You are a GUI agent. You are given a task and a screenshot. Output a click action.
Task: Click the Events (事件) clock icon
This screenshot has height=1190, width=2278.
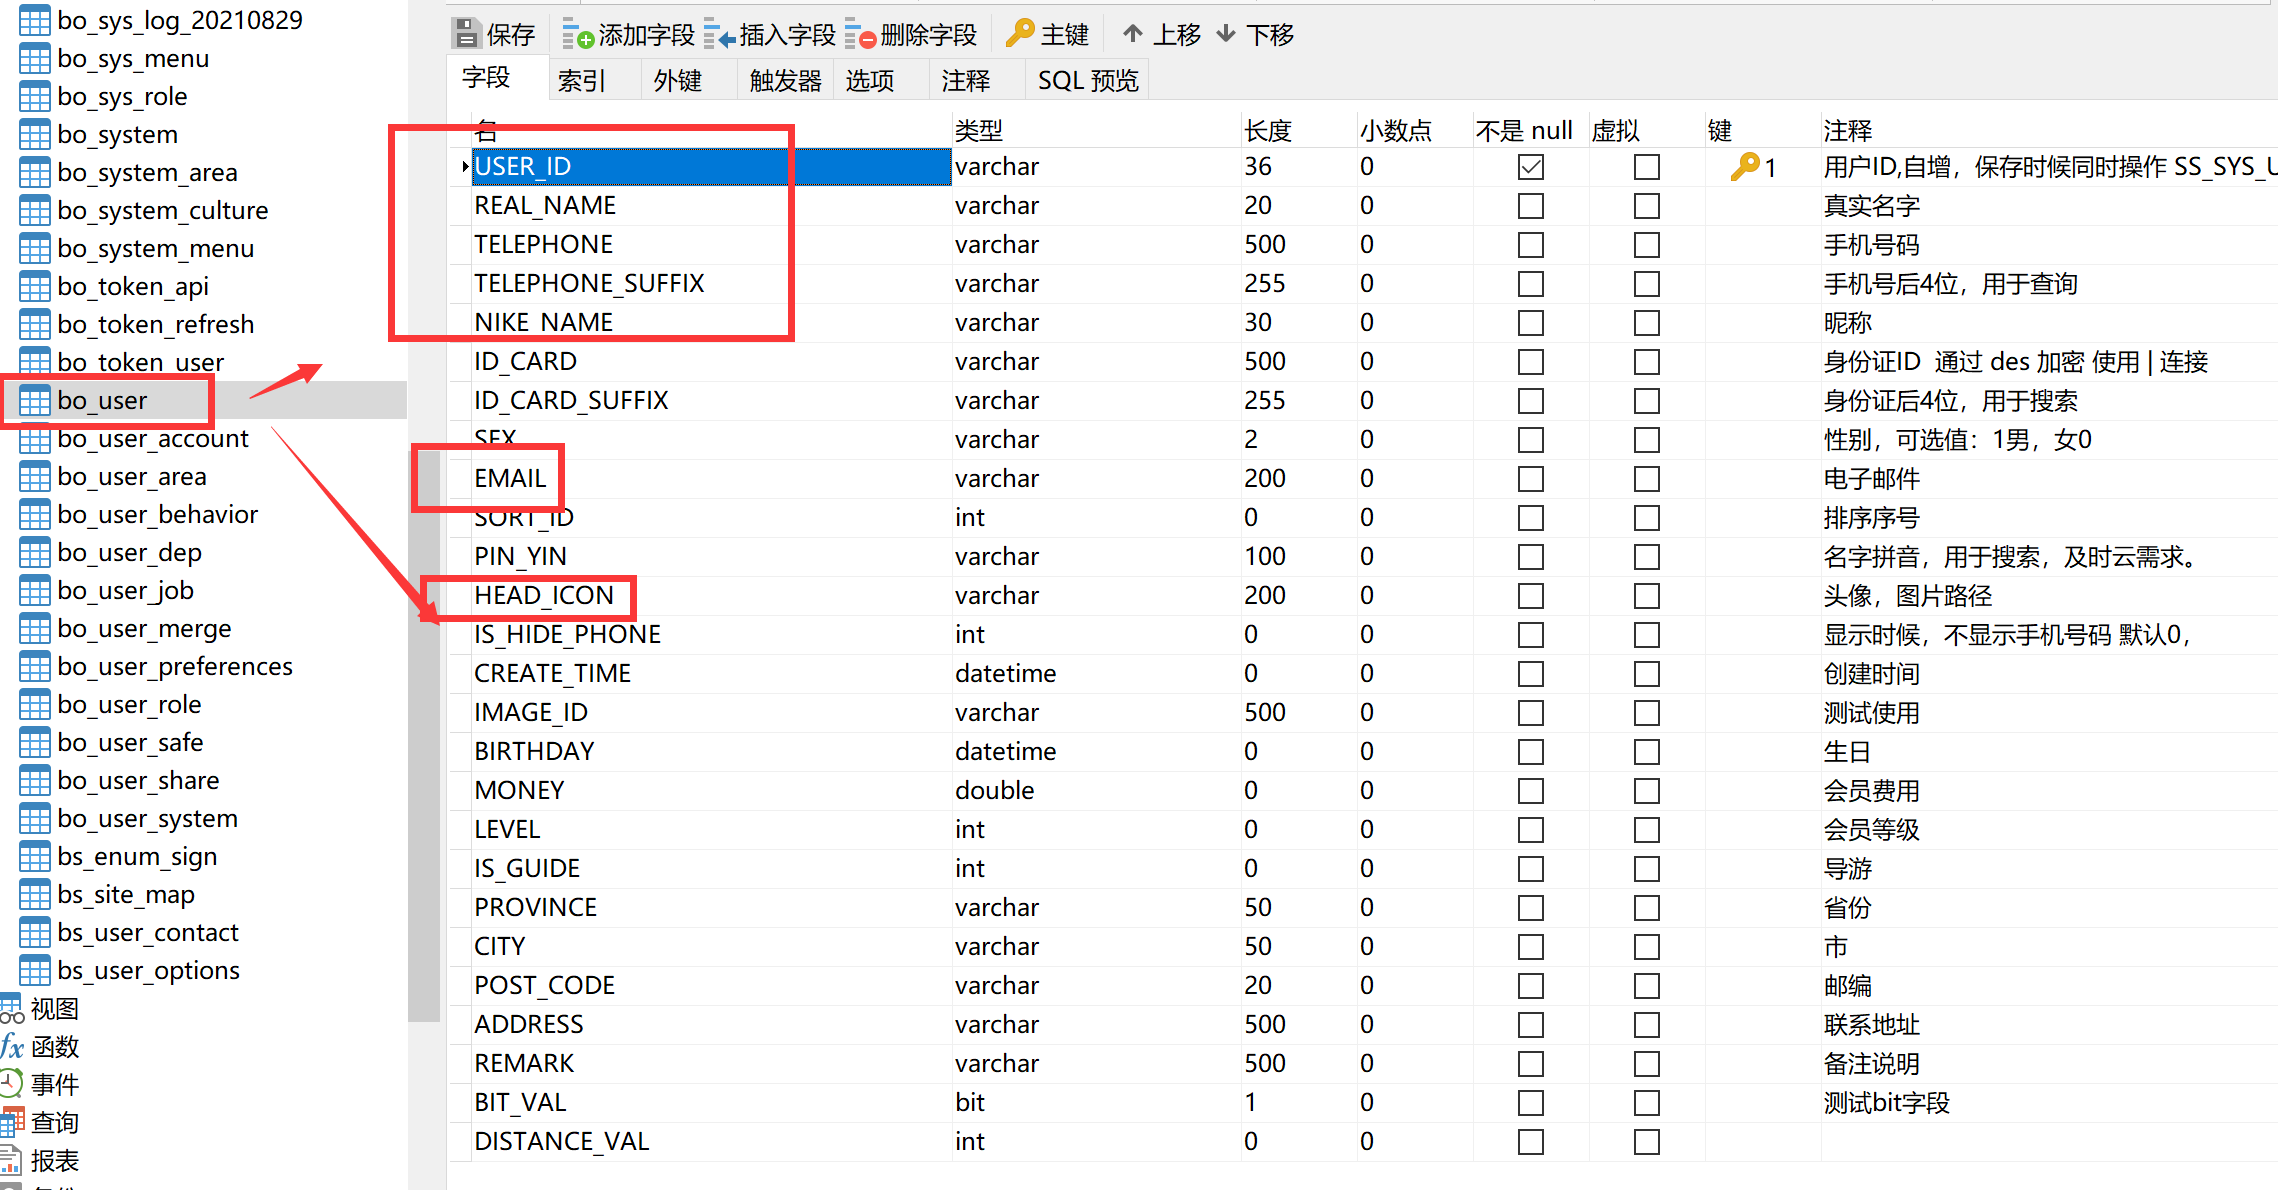11,1084
